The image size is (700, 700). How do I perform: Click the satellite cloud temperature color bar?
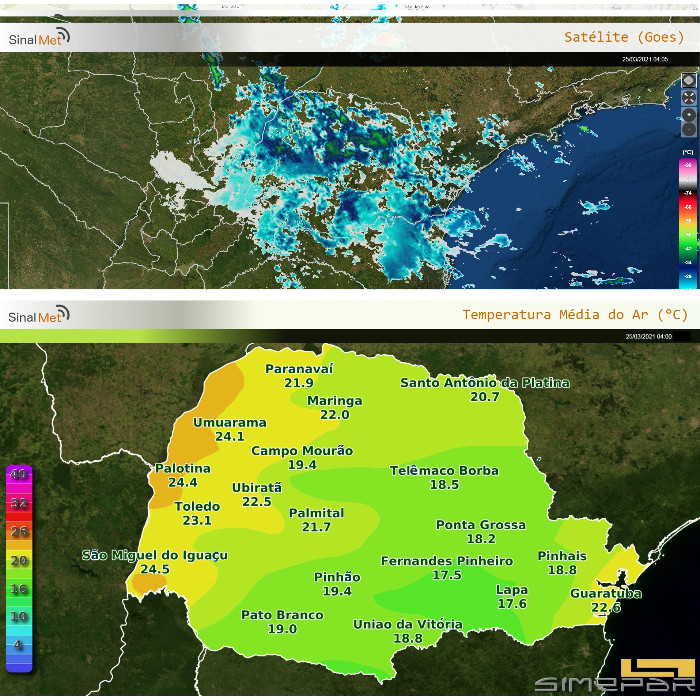click(x=687, y=218)
